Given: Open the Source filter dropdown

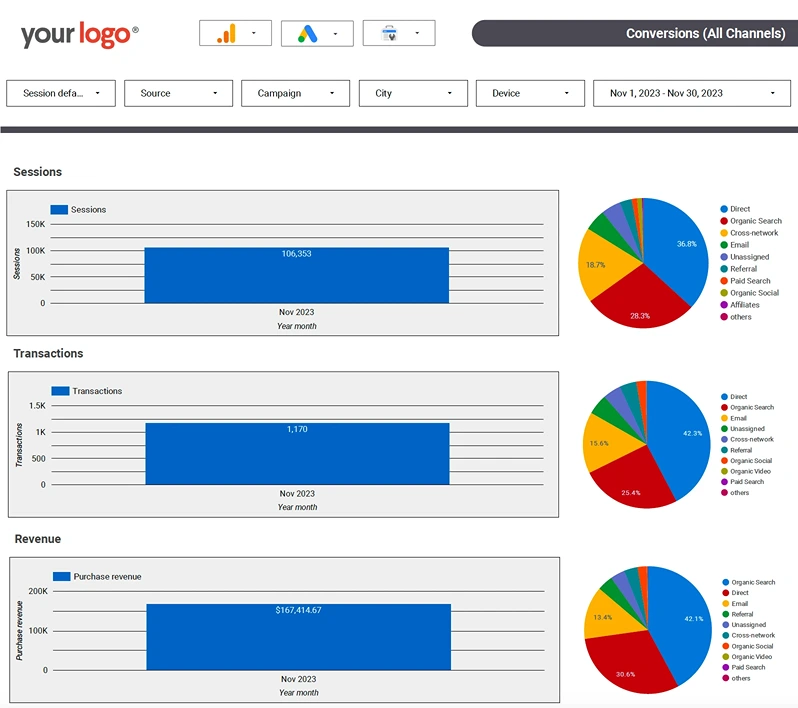Looking at the screenshot, I should pyautogui.click(x=179, y=93).
